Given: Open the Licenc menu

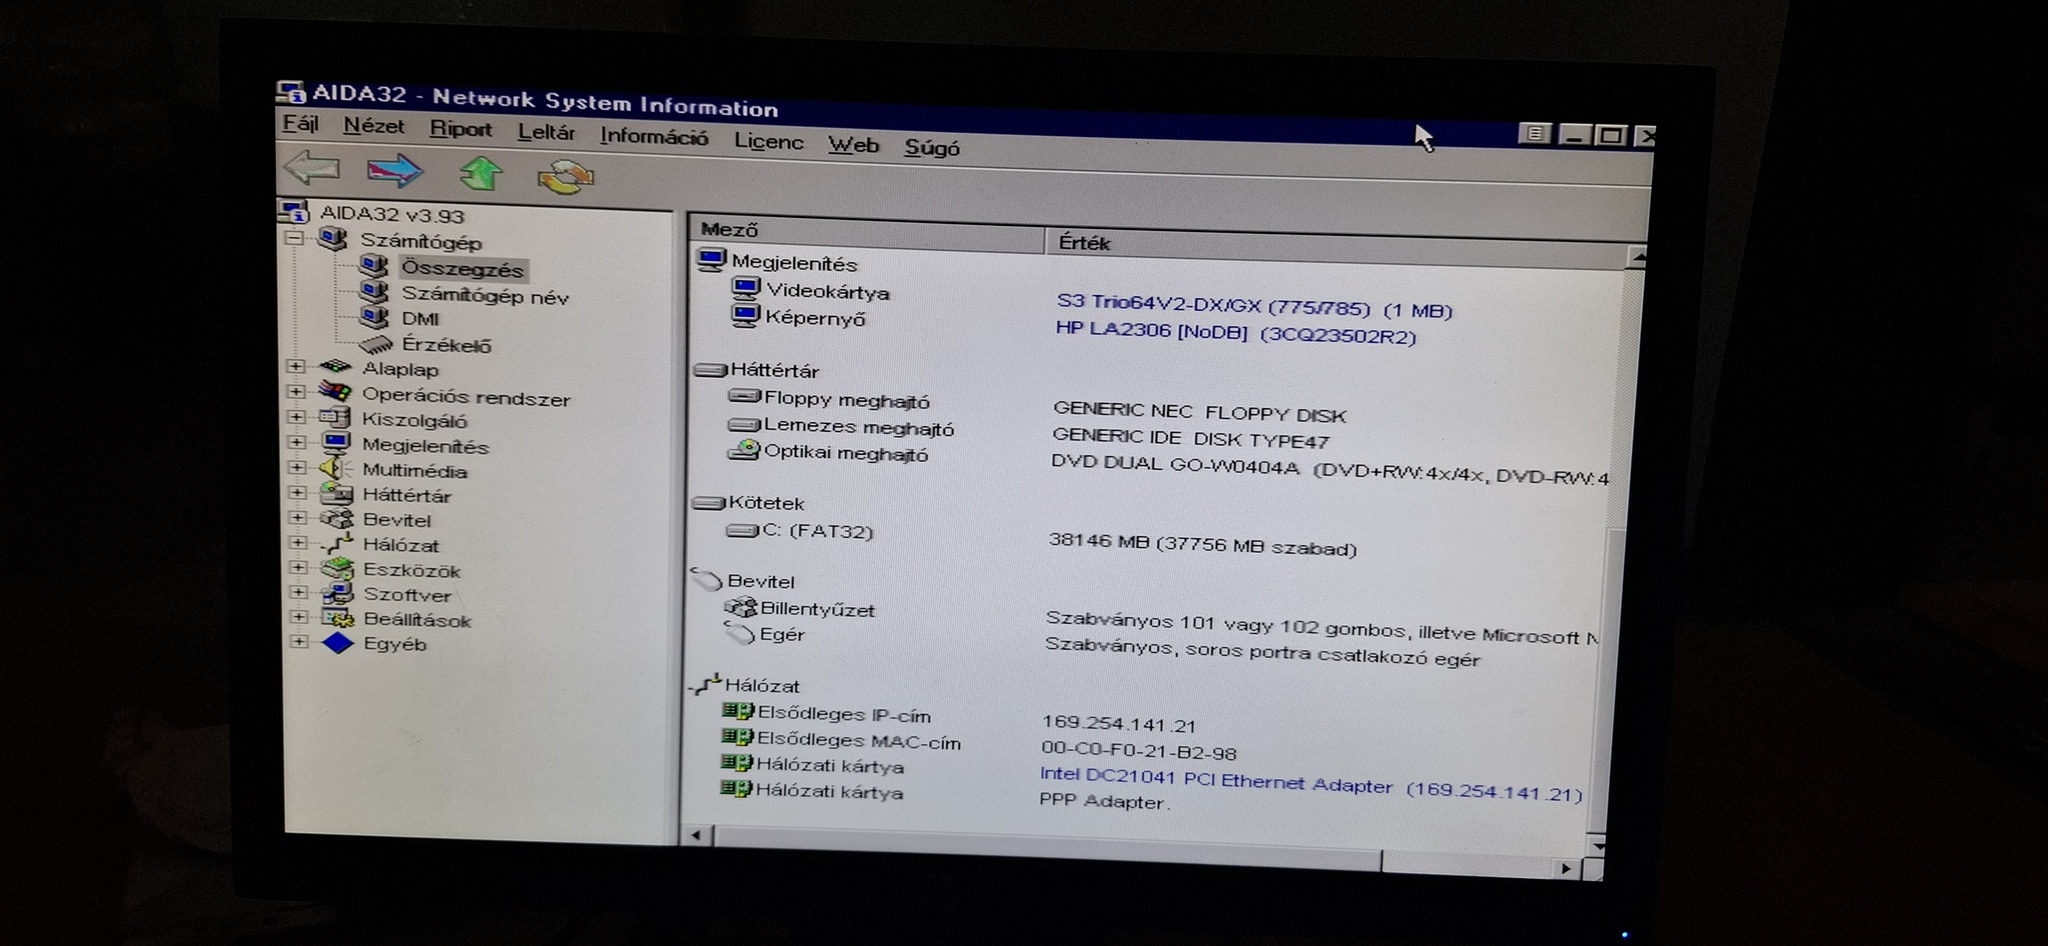Looking at the screenshot, I should coord(768,141).
